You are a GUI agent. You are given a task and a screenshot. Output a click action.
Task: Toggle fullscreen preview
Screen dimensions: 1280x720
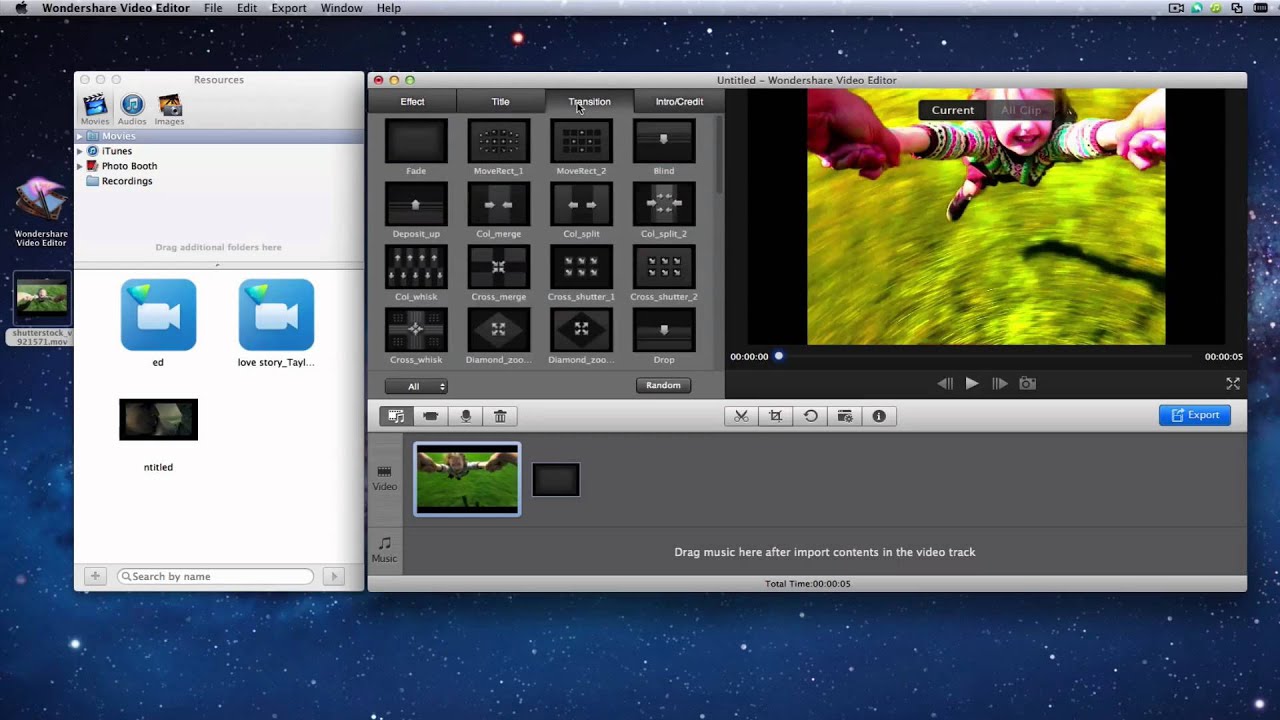1233,383
